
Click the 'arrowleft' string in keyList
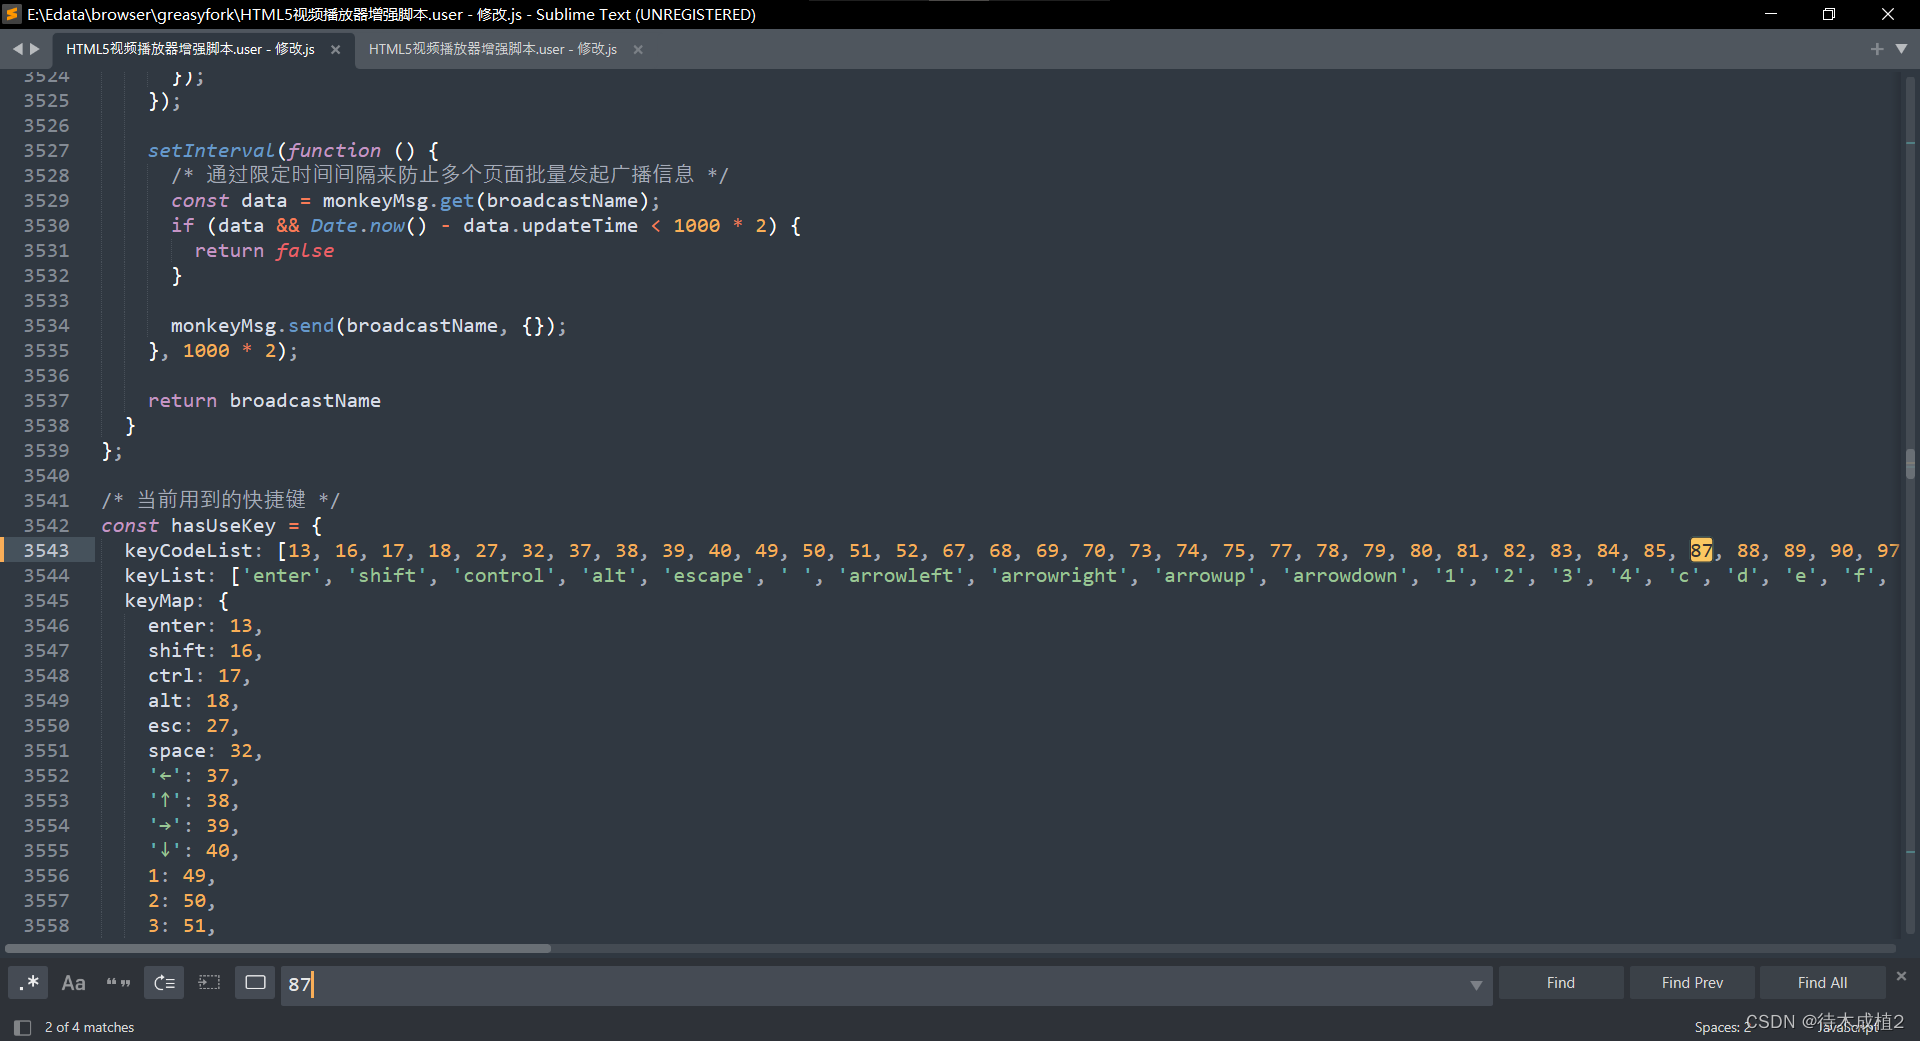click(902, 575)
